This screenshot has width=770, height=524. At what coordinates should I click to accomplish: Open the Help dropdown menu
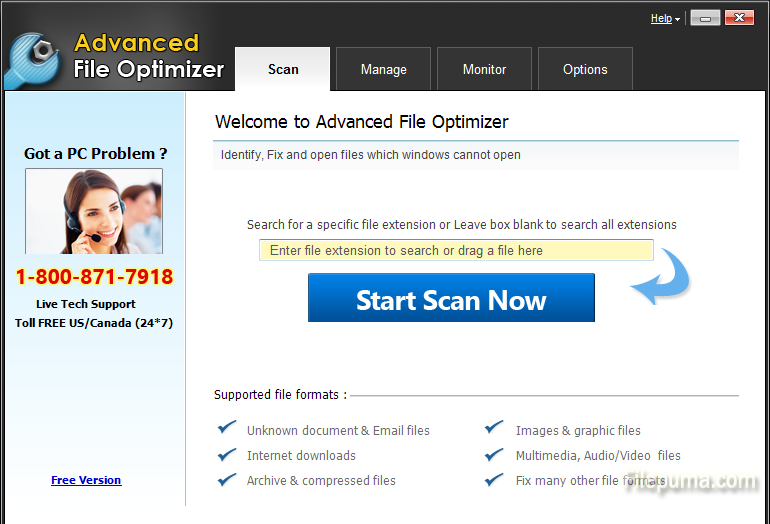point(665,18)
